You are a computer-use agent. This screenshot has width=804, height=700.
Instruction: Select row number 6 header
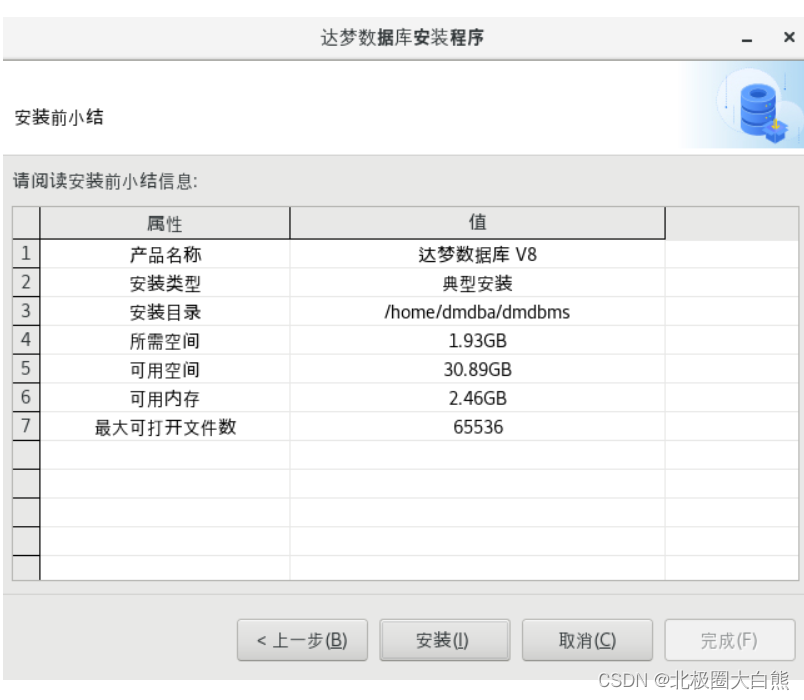pyautogui.click(x=26, y=397)
